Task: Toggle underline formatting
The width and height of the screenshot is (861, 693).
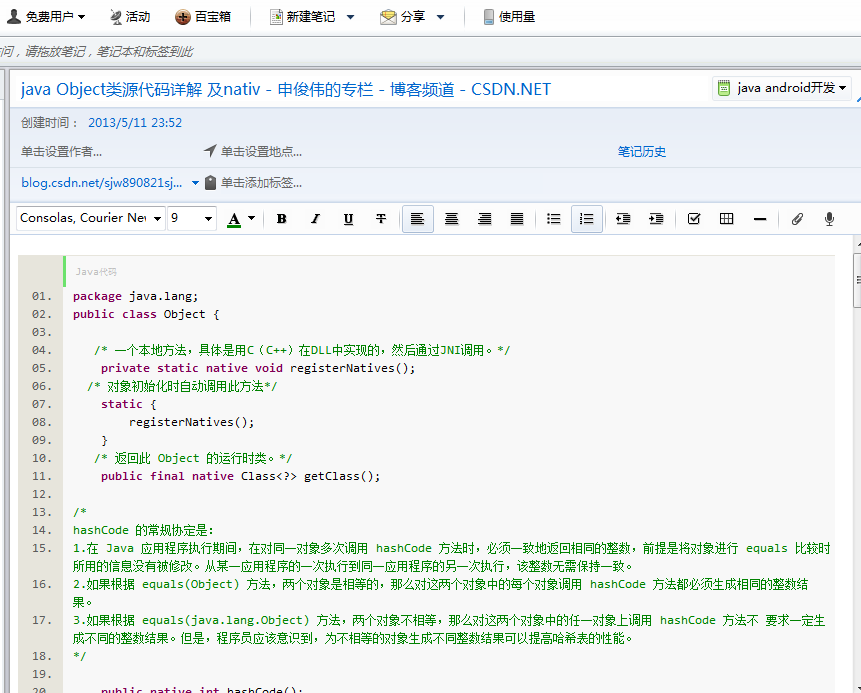Action: tap(348, 219)
